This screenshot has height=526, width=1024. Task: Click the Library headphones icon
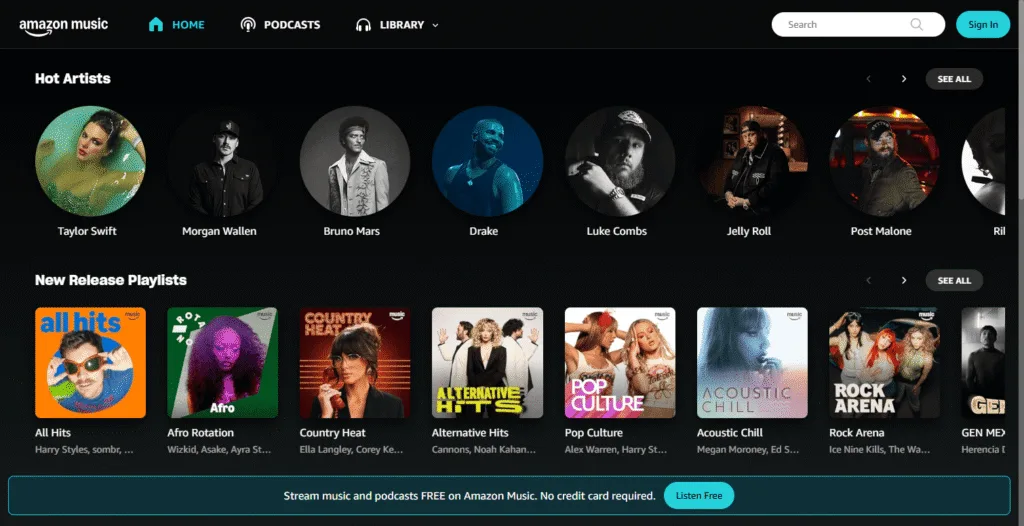(363, 25)
